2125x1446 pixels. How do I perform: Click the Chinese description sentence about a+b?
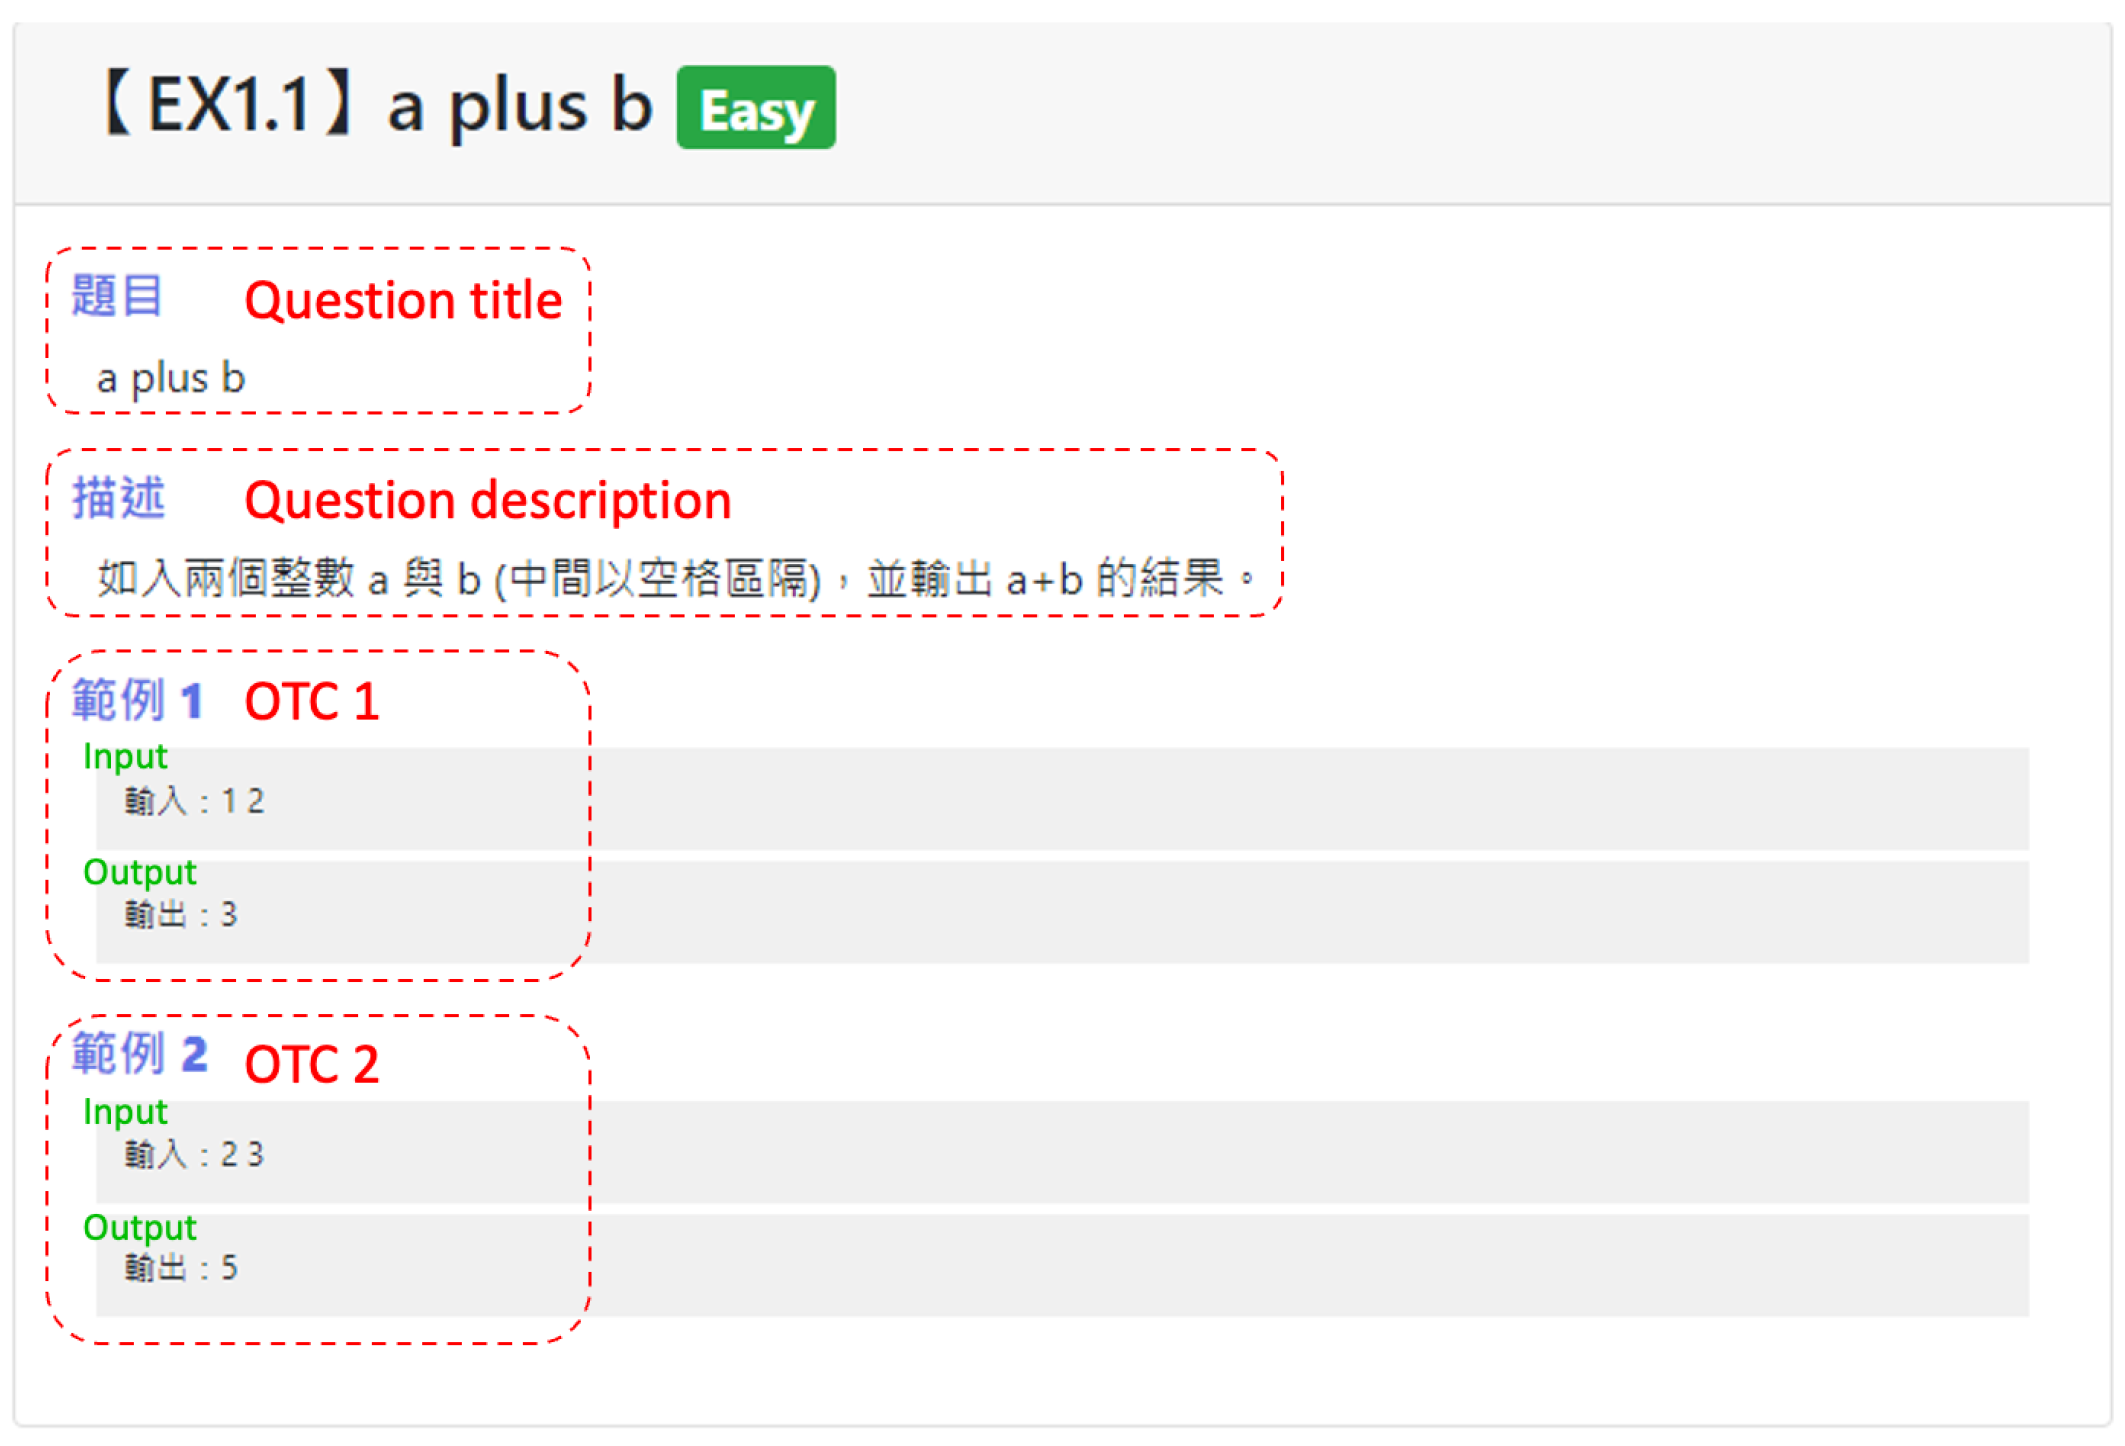pos(676,579)
